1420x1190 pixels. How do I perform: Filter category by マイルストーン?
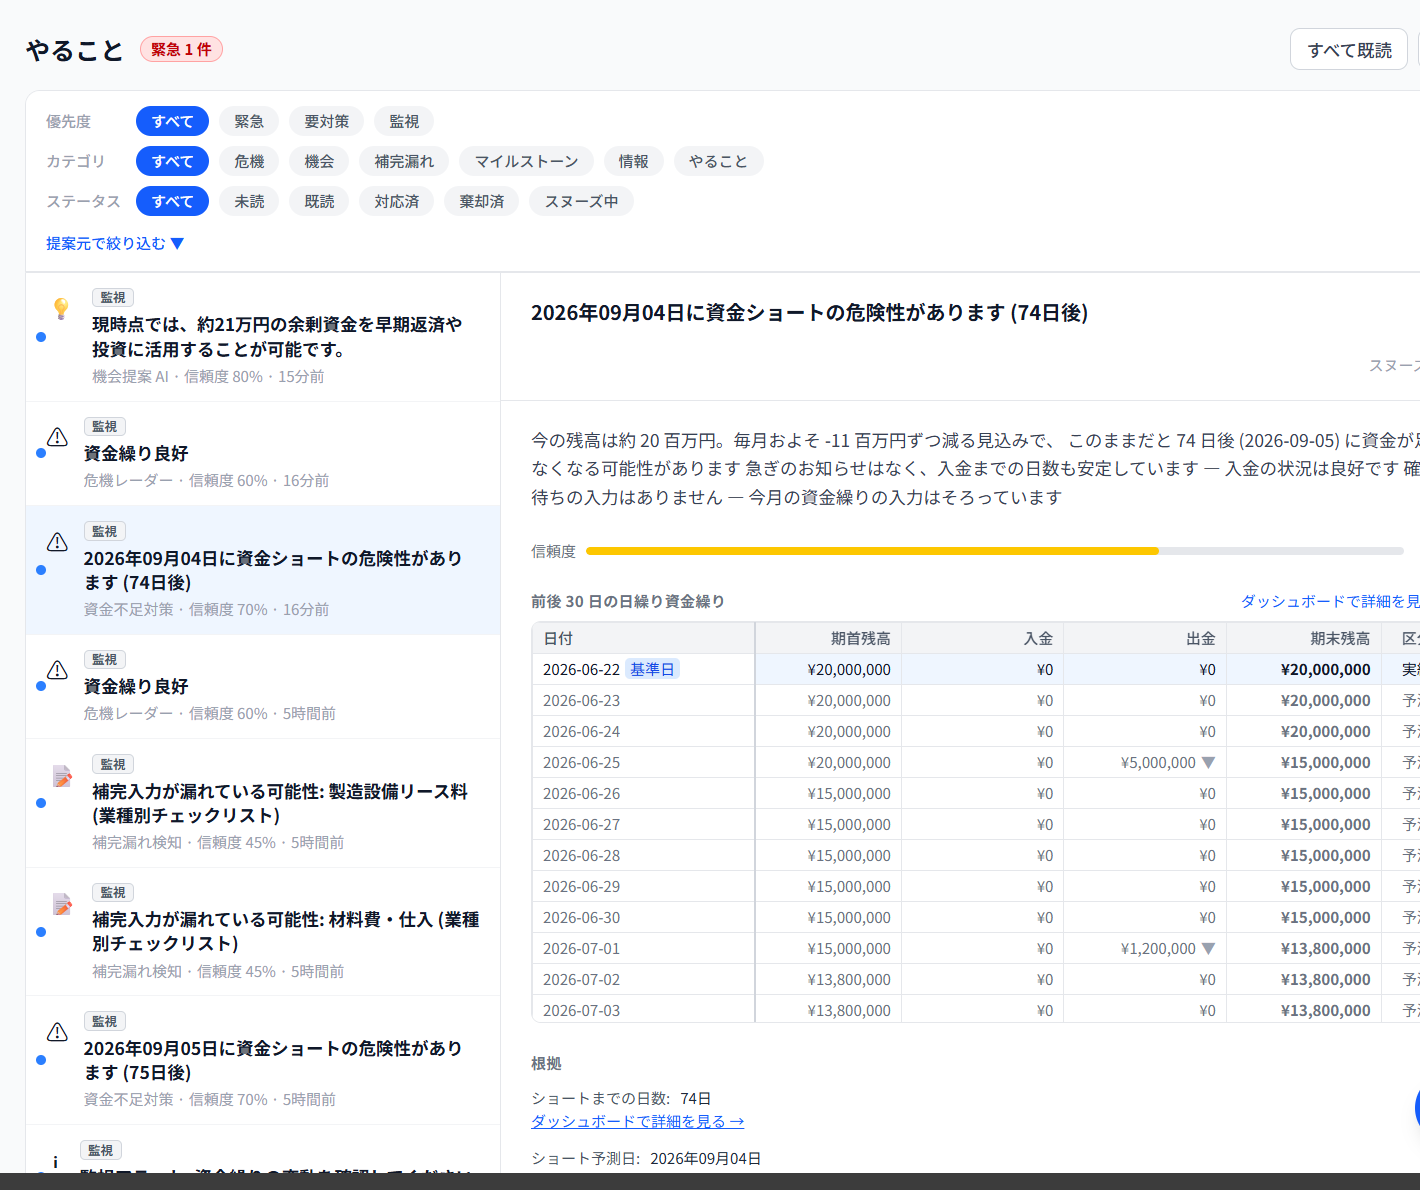pyautogui.click(x=526, y=161)
